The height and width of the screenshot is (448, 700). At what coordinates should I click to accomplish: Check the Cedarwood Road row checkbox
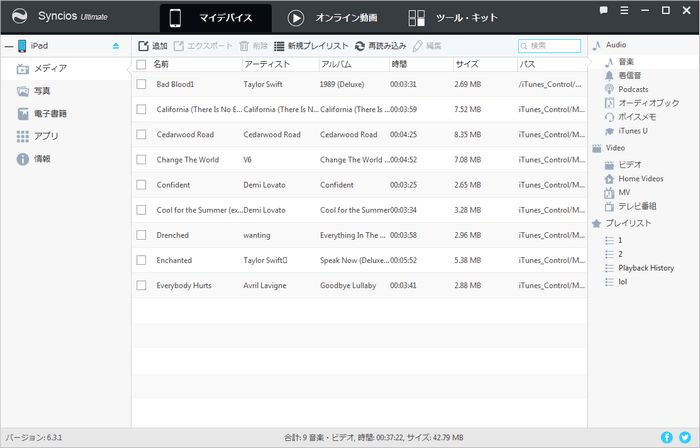[x=141, y=134]
